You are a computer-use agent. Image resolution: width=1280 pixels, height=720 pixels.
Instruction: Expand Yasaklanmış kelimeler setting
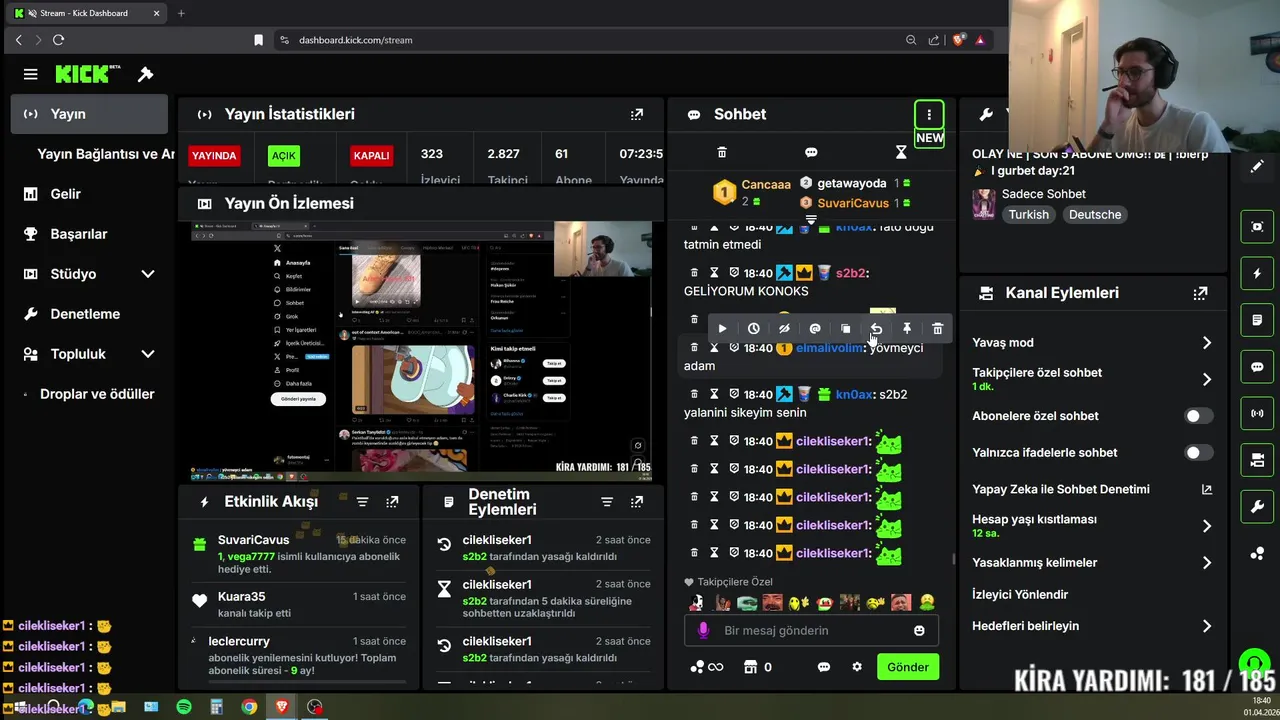coord(1207,563)
